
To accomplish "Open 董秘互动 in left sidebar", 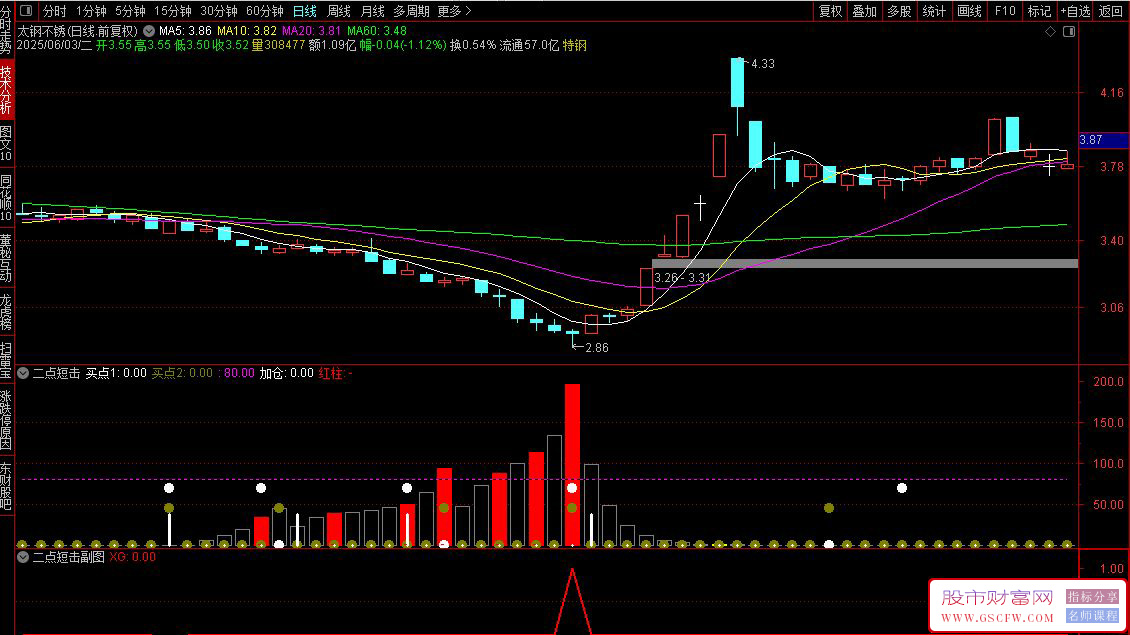I will pos(6,257).
